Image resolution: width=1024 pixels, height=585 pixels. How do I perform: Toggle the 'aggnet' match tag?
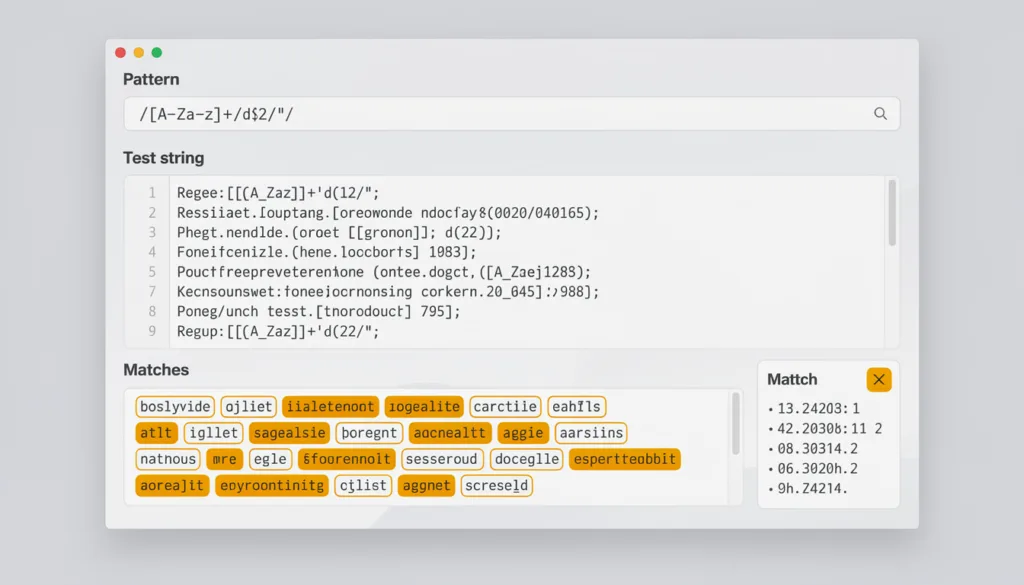tap(426, 486)
